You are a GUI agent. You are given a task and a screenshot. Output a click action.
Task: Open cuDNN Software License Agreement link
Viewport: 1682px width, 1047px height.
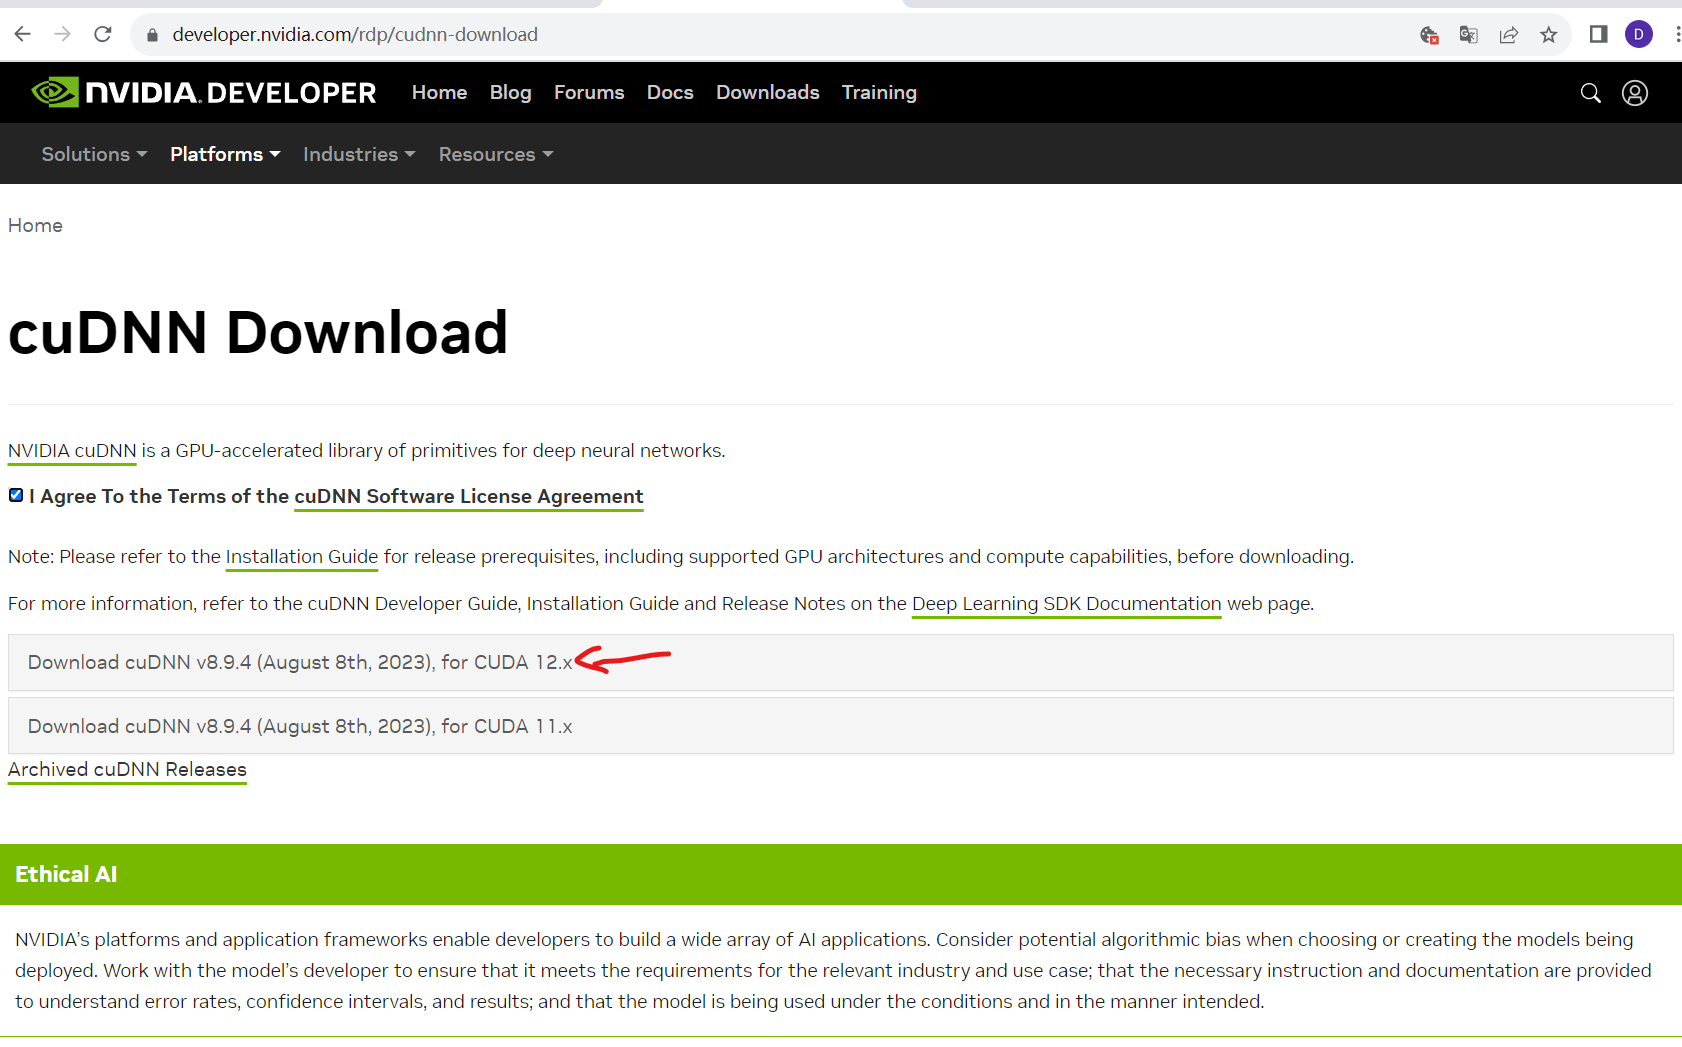point(468,497)
